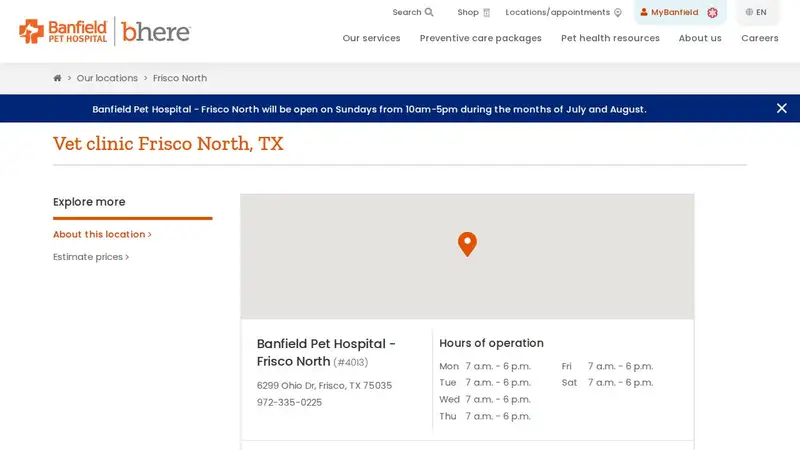Open the About us menu

[x=700, y=38]
